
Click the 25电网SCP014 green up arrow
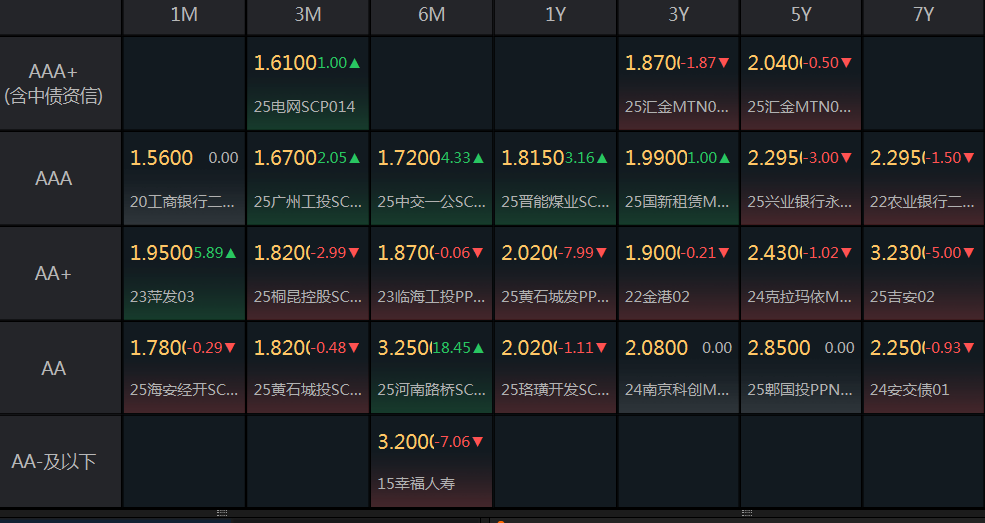tap(355, 63)
